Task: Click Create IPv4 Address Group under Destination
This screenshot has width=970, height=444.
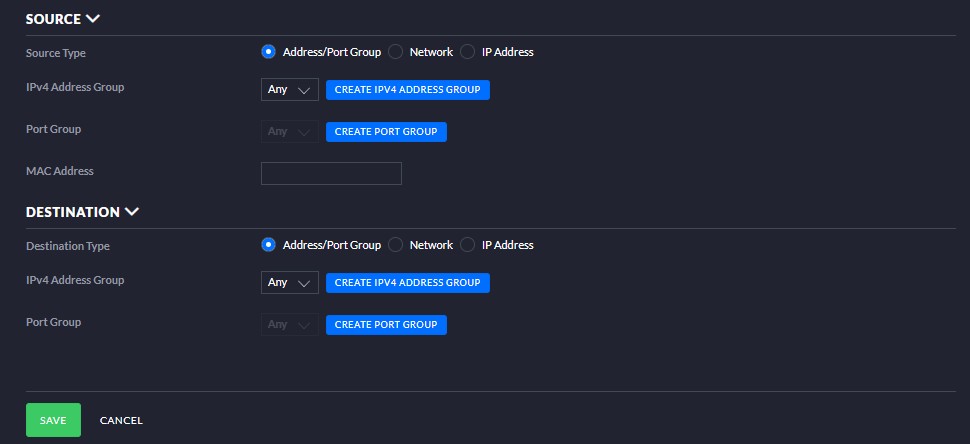Action: point(408,283)
